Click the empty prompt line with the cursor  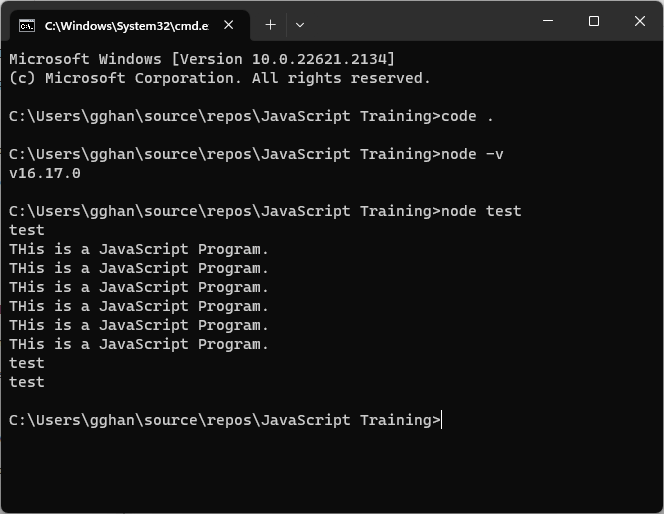(225, 420)
